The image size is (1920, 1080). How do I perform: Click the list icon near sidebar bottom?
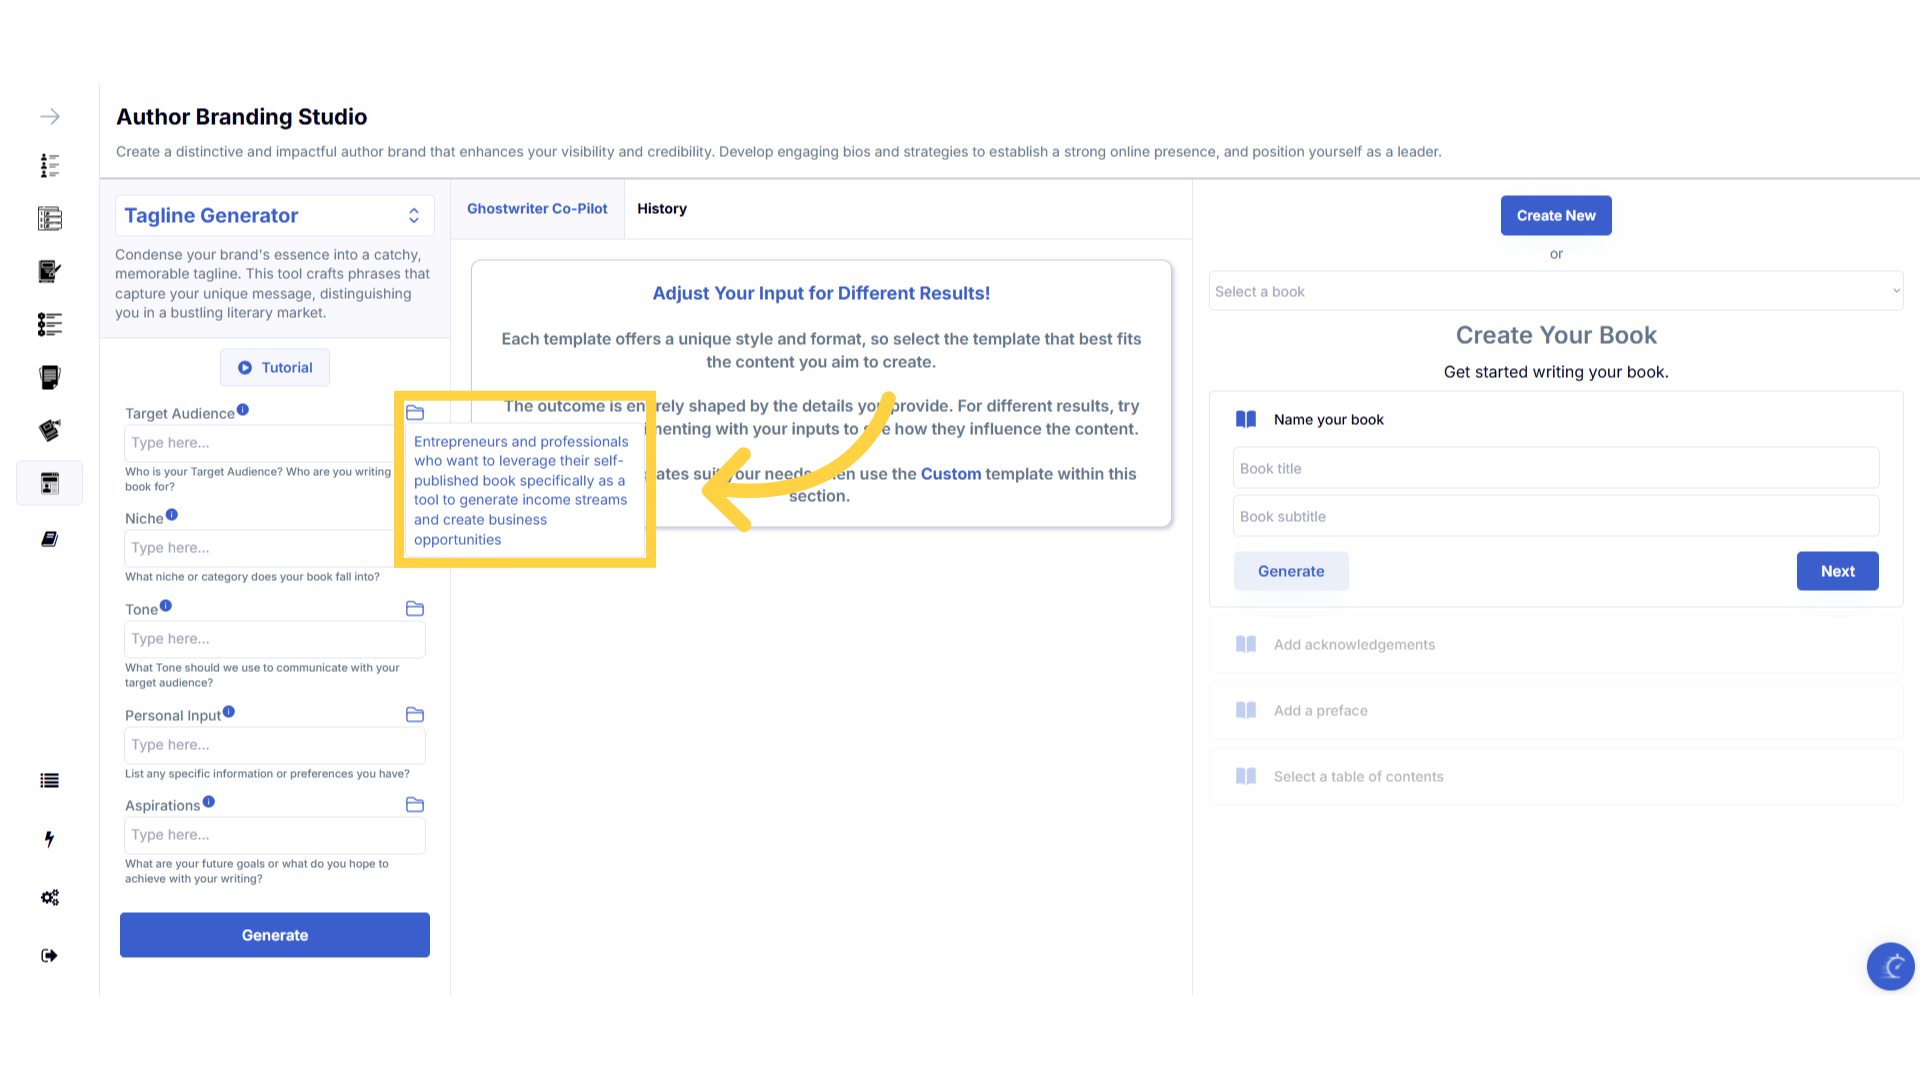tap(50, 781)
